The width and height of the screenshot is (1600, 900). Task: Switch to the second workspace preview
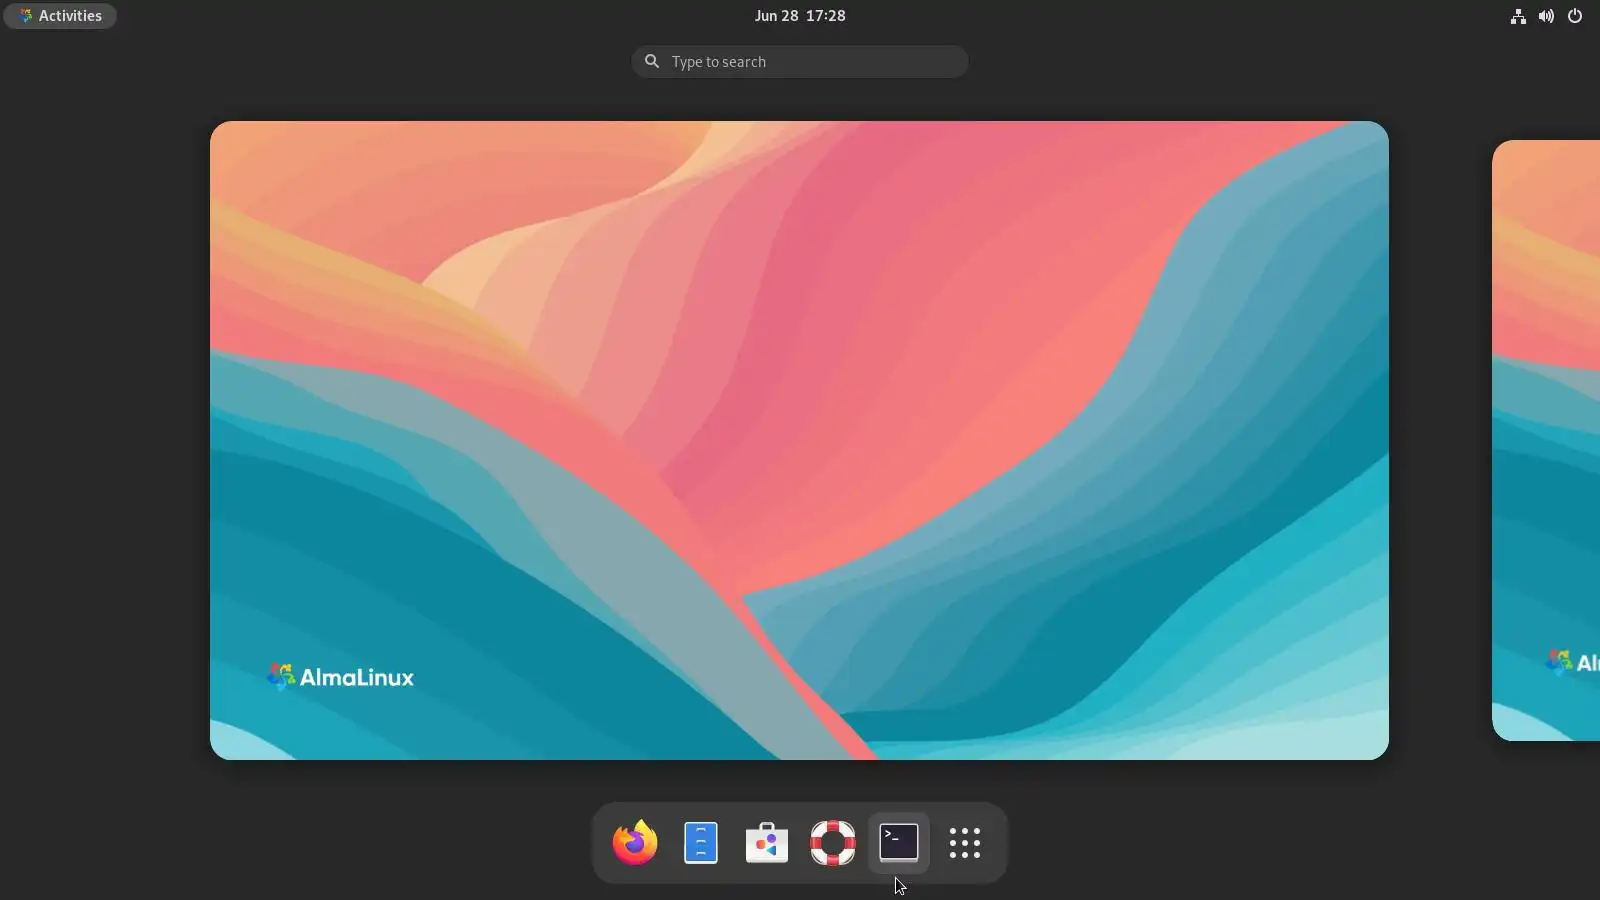[x=1546, y=440]
